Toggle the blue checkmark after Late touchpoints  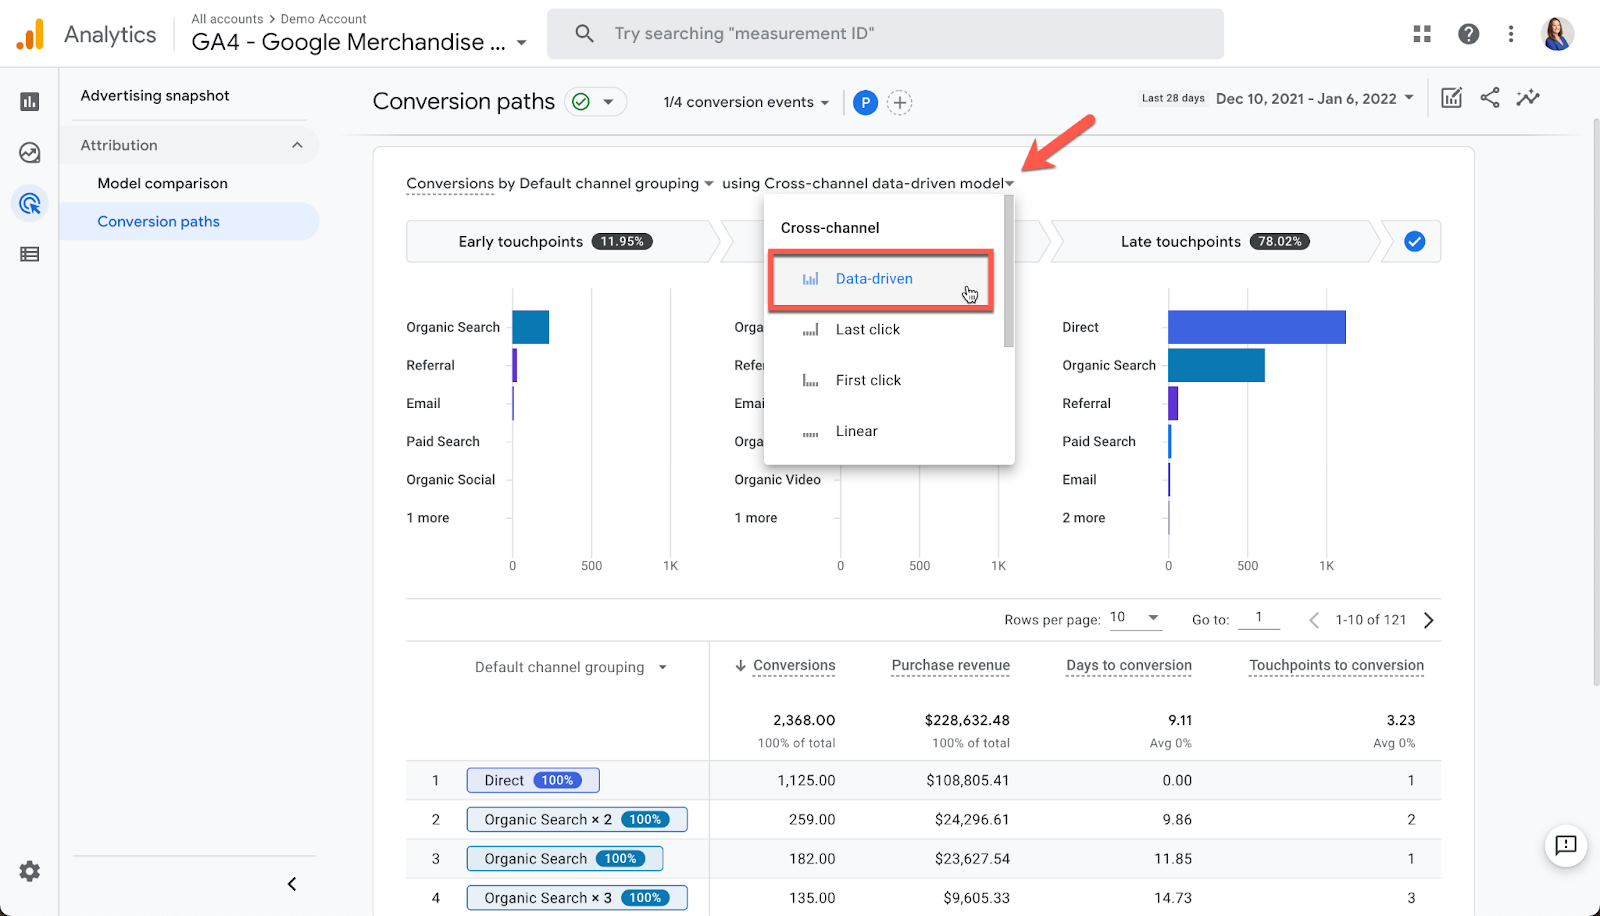pos(1414,242)
